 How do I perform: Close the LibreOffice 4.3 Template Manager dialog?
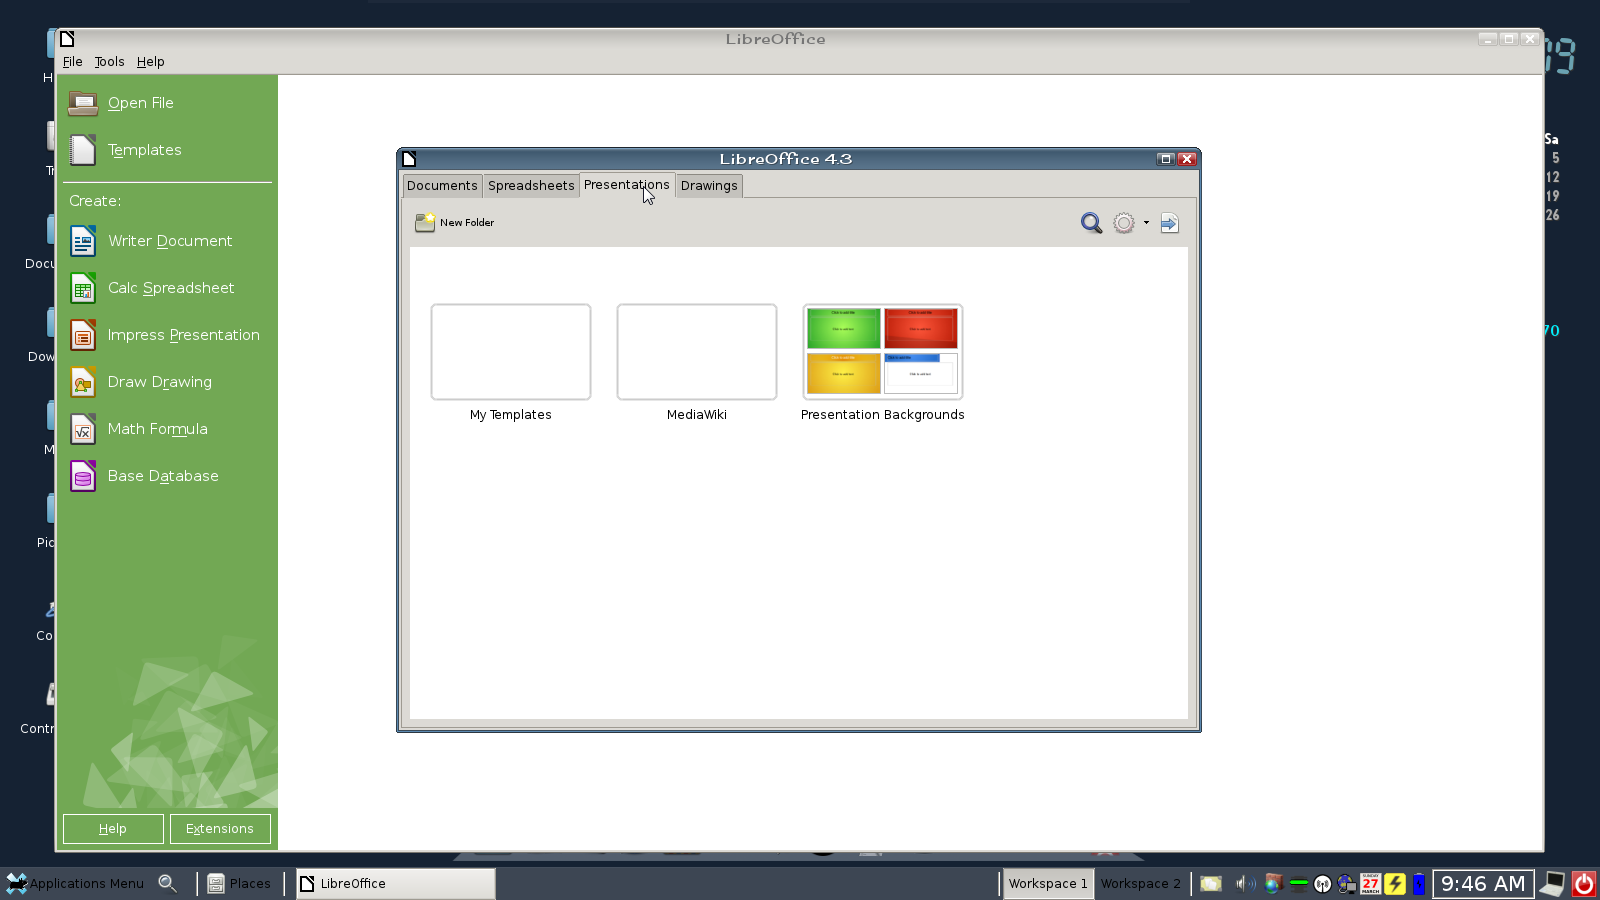1187,159
